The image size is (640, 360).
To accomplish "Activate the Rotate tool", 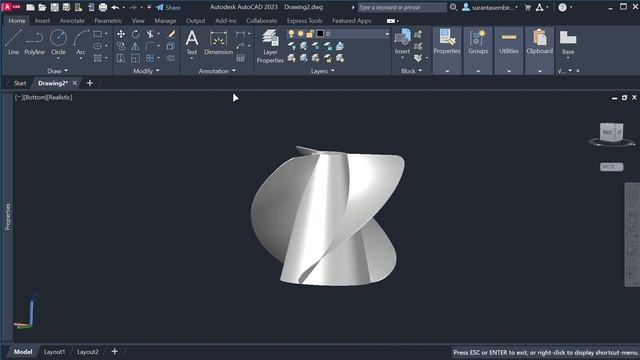I will point(136,34).
